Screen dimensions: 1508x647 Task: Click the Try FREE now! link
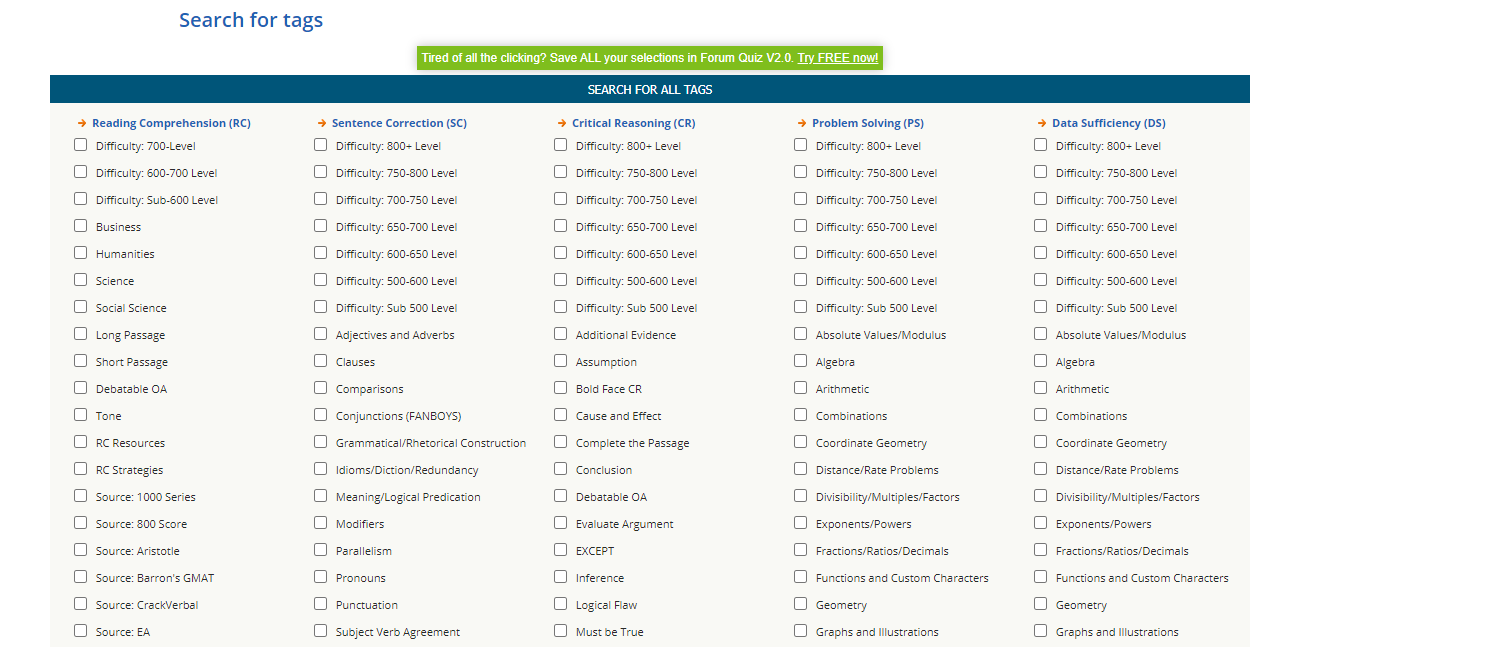[837, 58]
